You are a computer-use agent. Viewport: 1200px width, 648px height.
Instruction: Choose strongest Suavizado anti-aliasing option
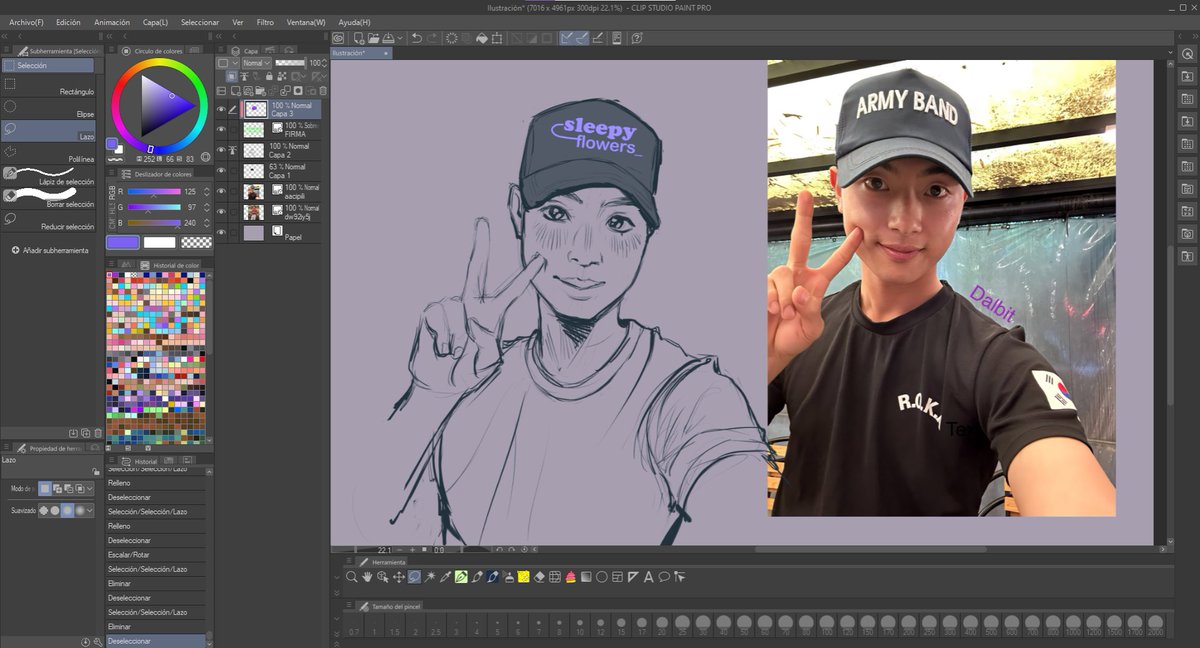click(81, 510)
